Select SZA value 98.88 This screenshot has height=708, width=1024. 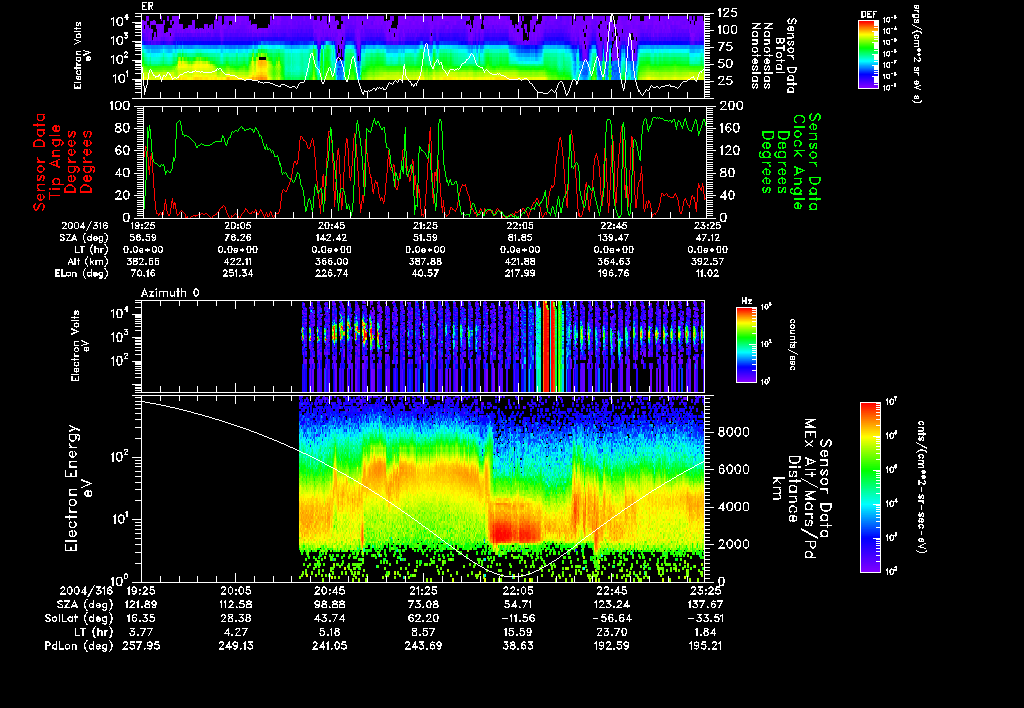tap(328, 604)
